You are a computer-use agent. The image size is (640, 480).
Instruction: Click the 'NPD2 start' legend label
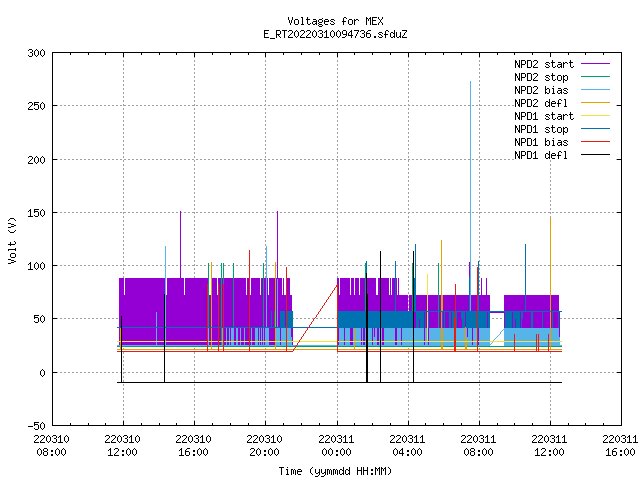pos(544,64)
